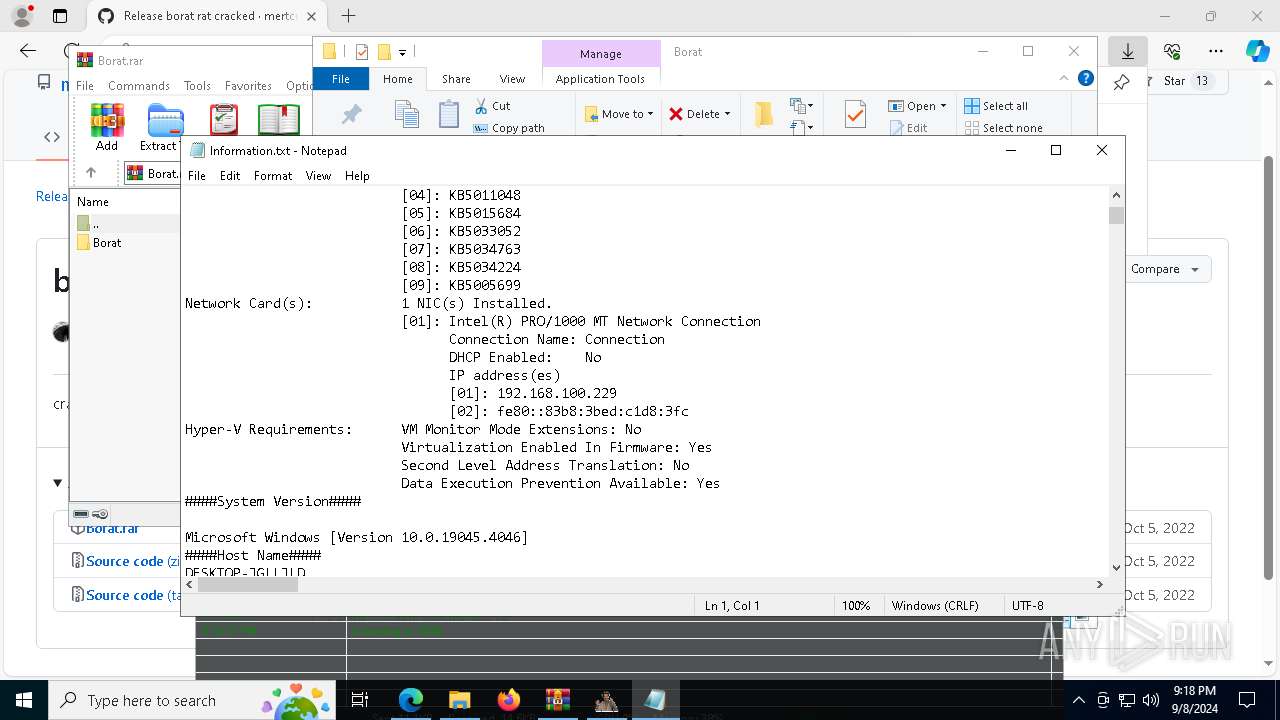Screen dimensions: 1280x720
Task: Select the Borat folder in WinRAR list
Action: coord(107,243)
